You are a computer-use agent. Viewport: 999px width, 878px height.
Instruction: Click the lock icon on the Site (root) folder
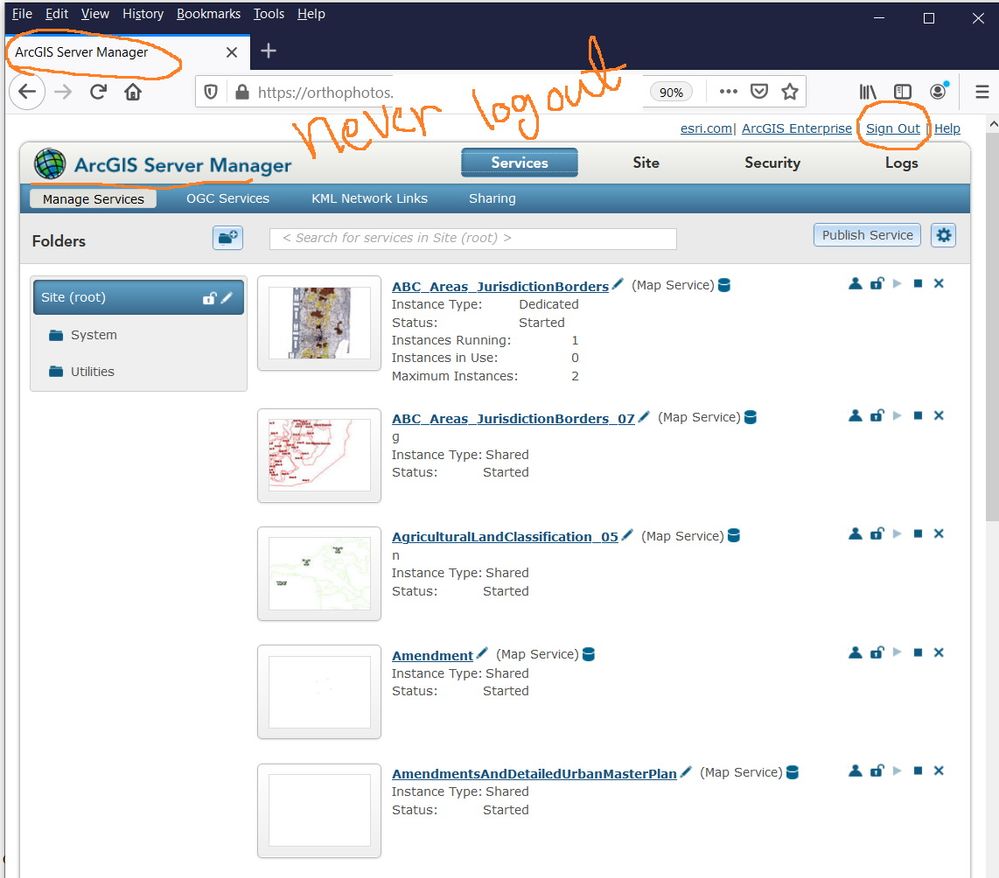pos(209,298)
